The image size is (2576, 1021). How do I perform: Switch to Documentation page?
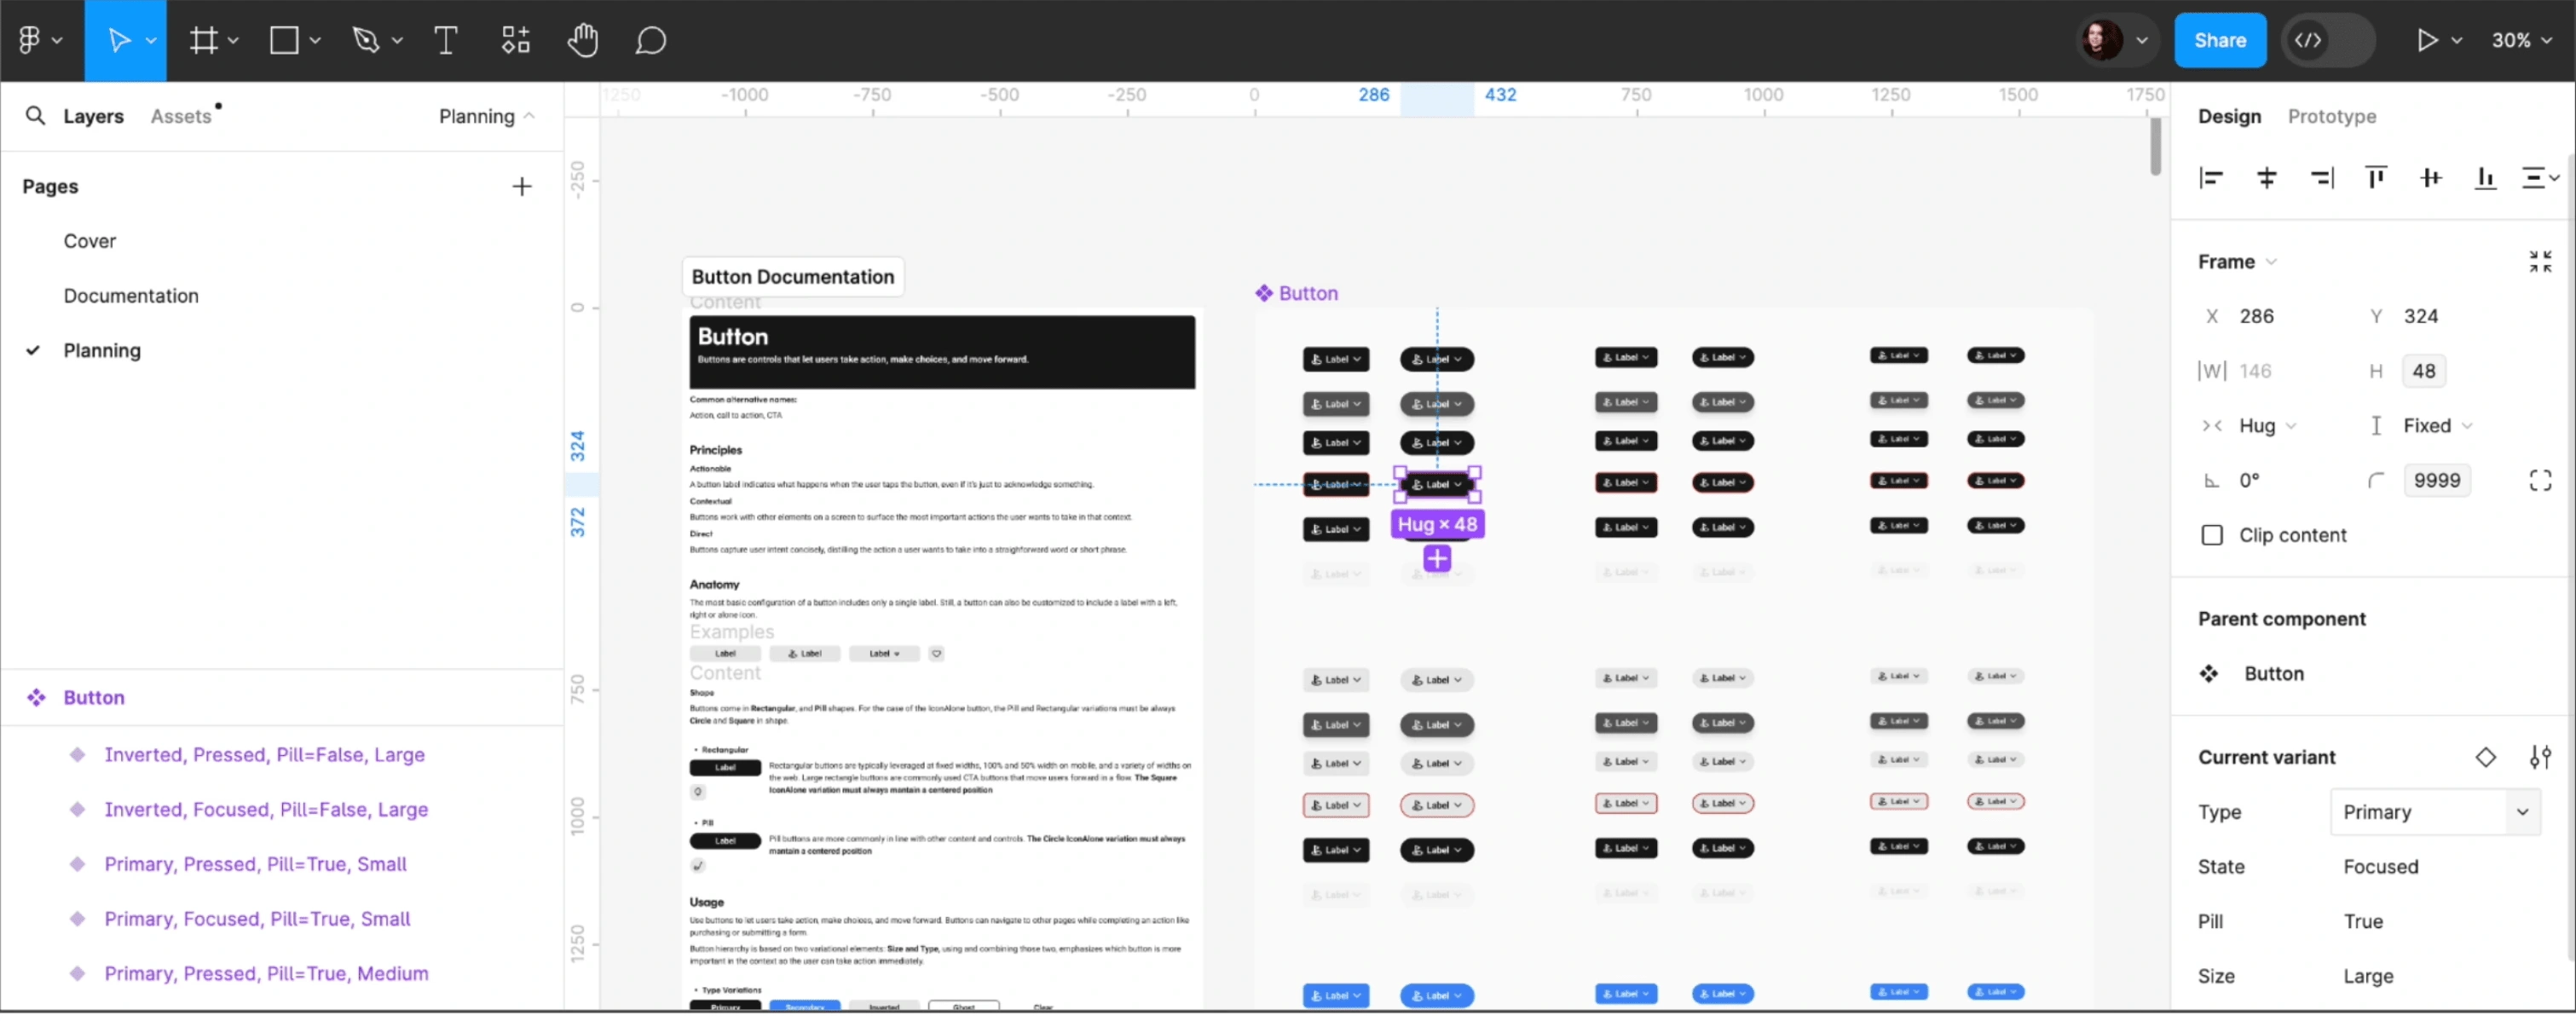click(130, 294)
